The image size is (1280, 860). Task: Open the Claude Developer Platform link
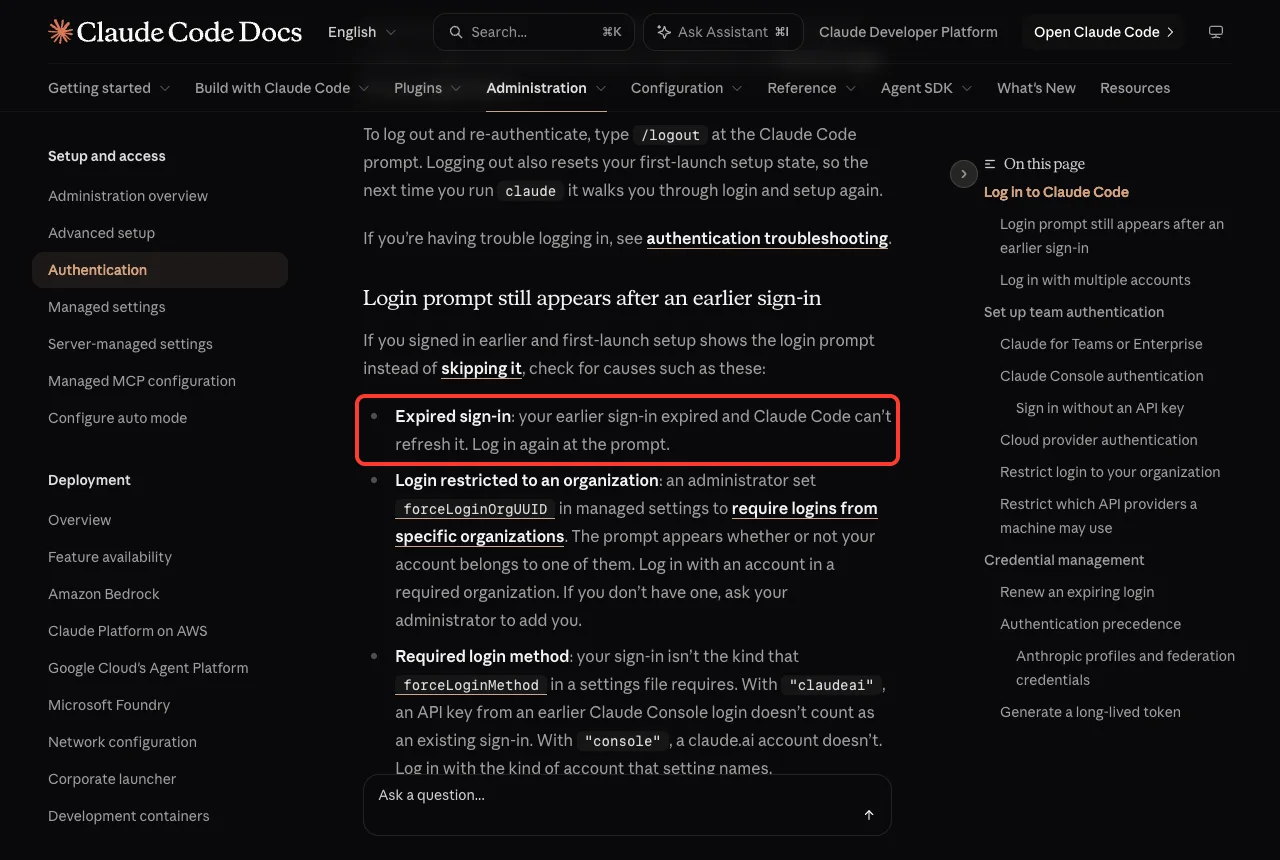pos(908,32)
